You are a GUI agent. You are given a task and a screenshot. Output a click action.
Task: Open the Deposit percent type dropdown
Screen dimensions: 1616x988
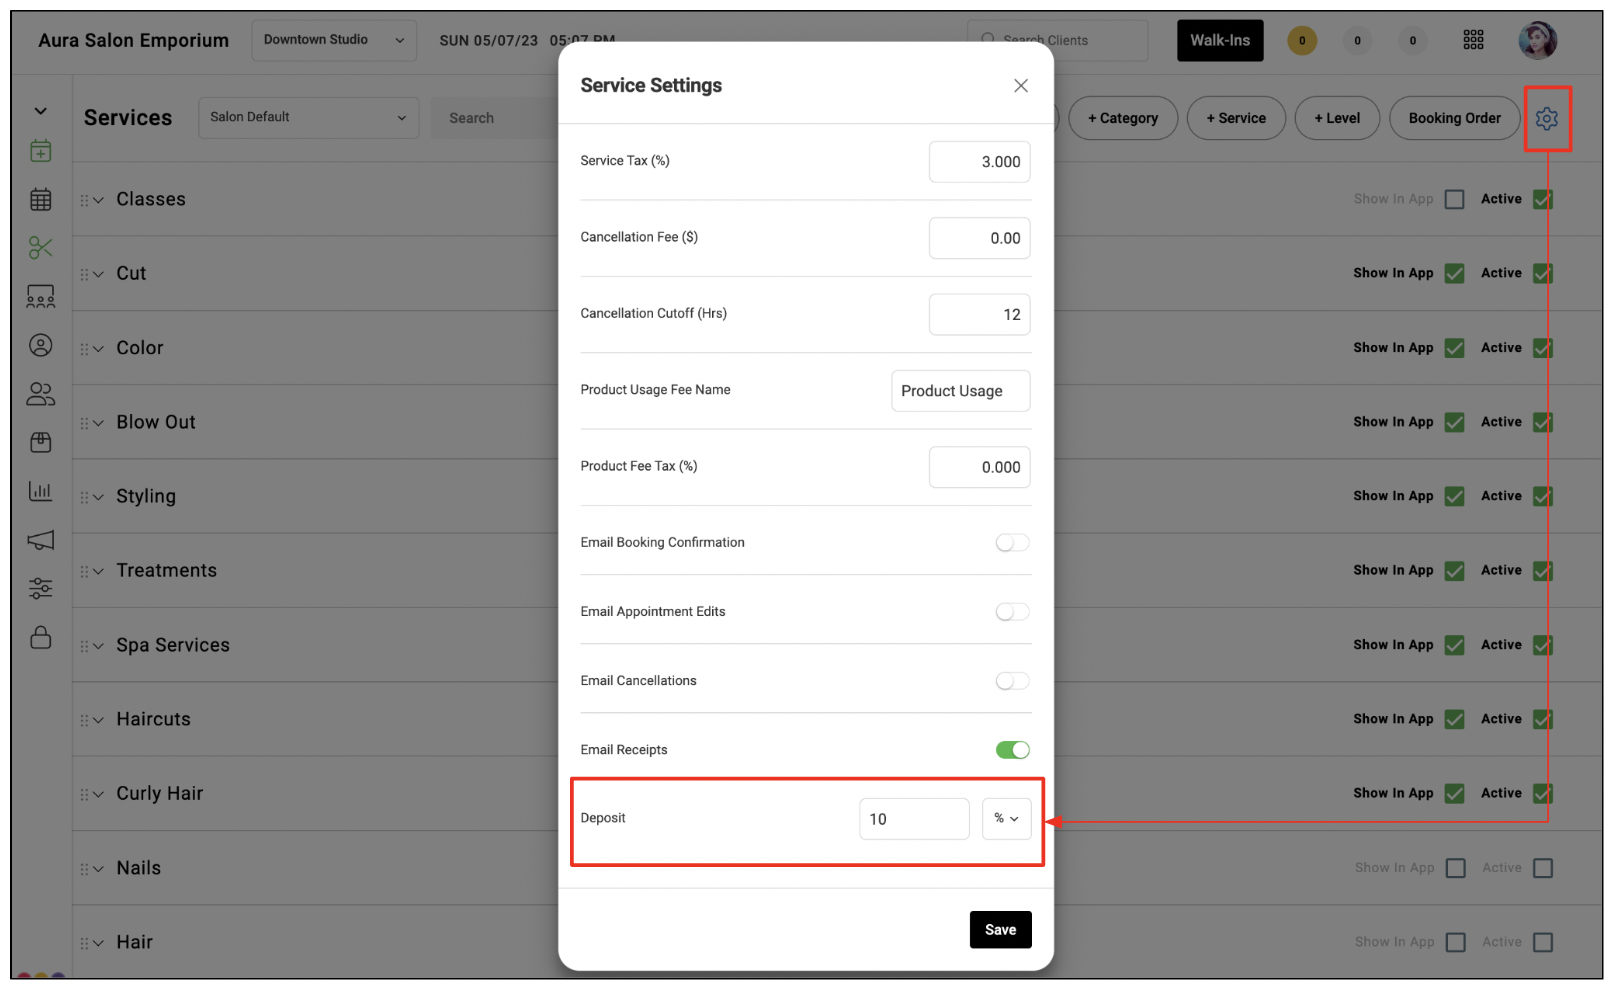pyautogui.click(x=1006, y=819)
